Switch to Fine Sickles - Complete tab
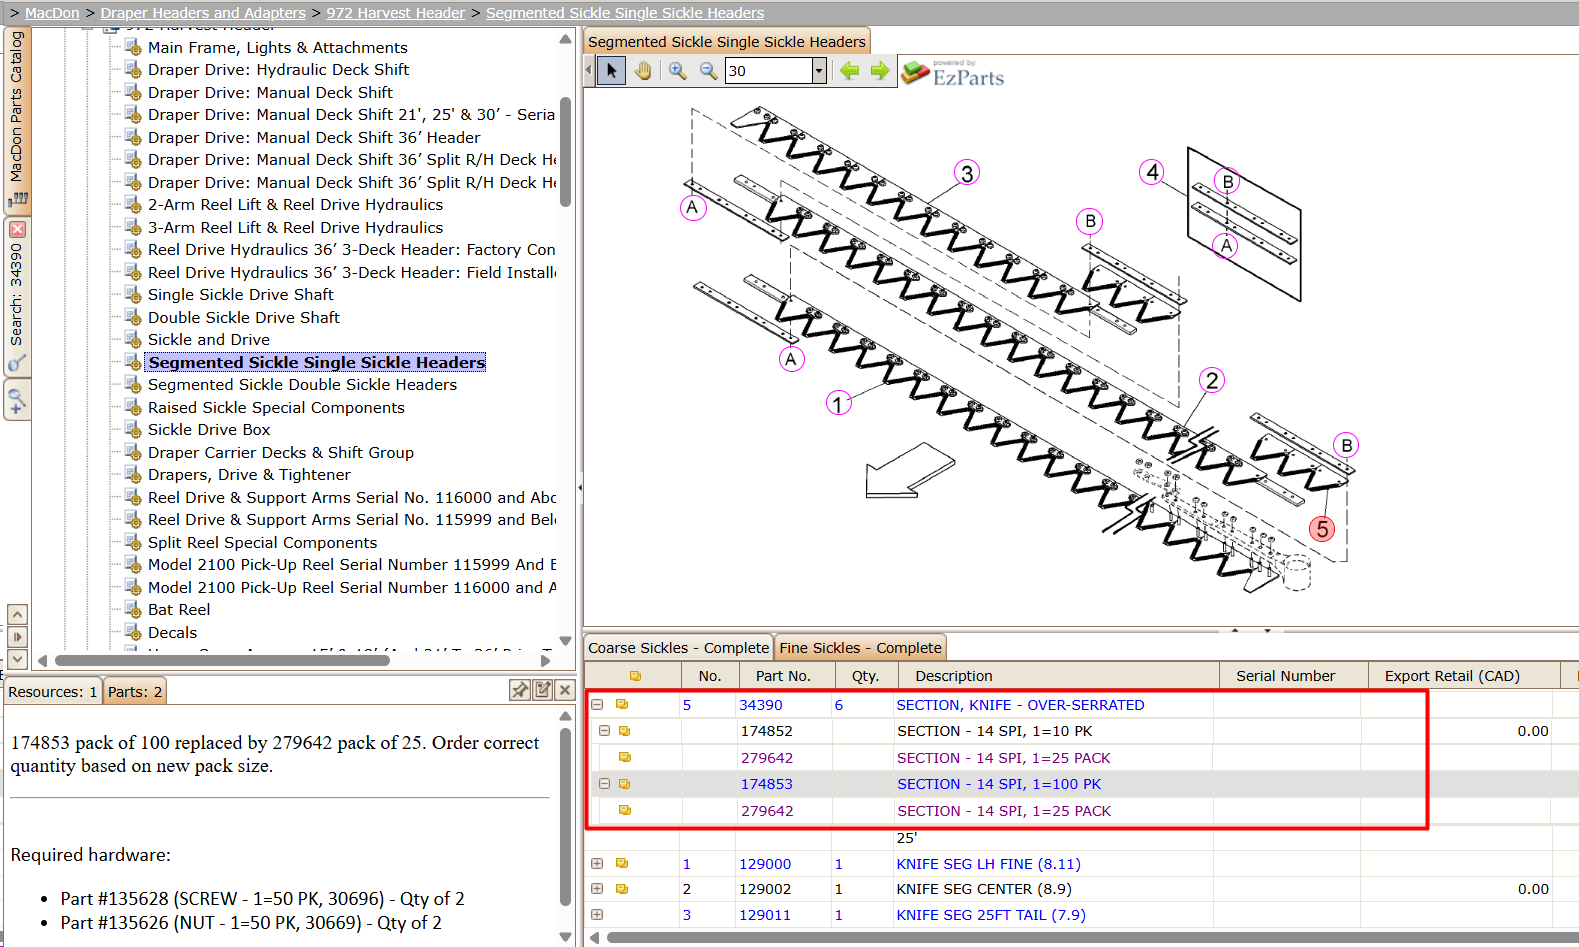Screen dimensions: 1579x947 860,648
